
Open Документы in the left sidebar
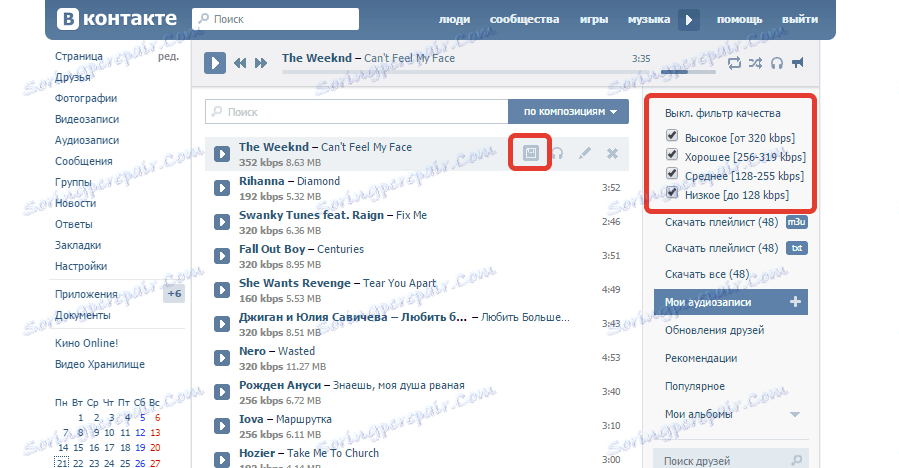(x=83, y=315)
